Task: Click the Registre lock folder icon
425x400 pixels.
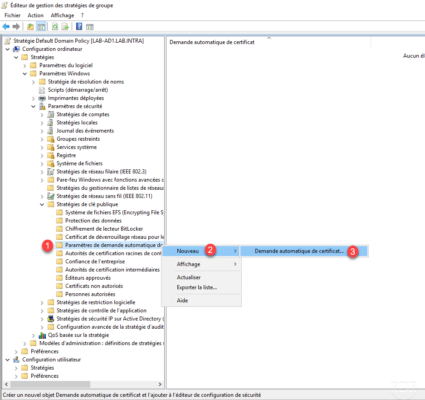Action: (51, 155)
